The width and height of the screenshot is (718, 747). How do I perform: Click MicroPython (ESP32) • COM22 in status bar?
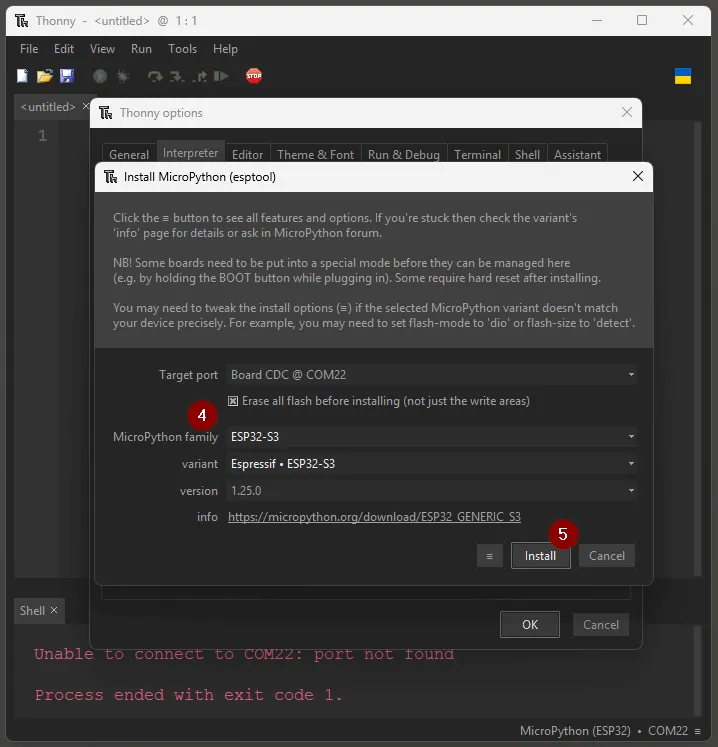coord(604,731)
